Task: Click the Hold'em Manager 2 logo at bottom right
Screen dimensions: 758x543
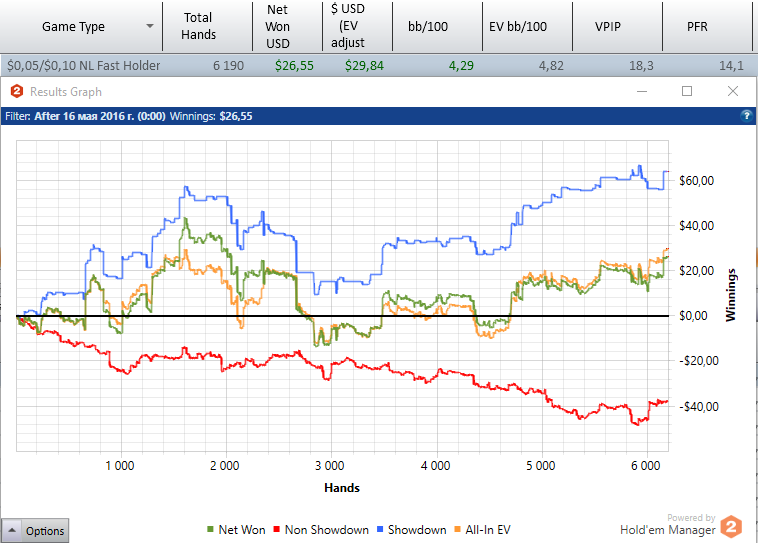Action: click(731, 527)
